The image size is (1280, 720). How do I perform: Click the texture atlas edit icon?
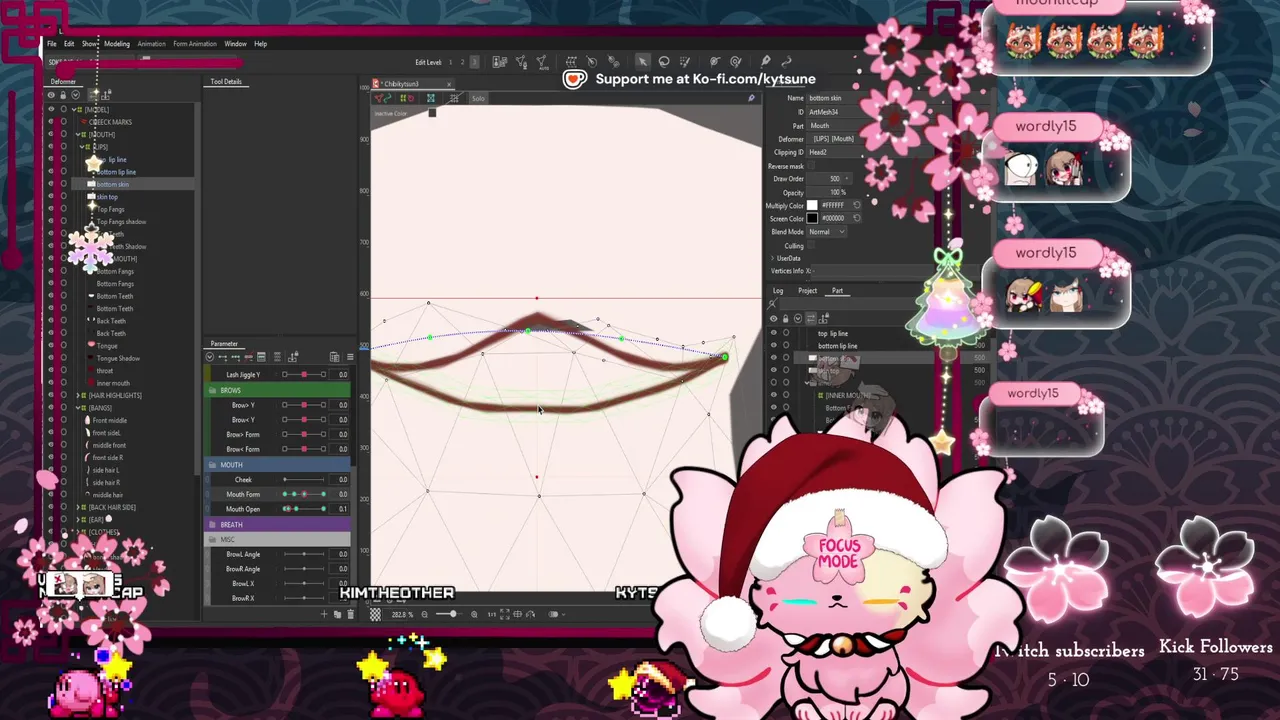click(501, 62)
